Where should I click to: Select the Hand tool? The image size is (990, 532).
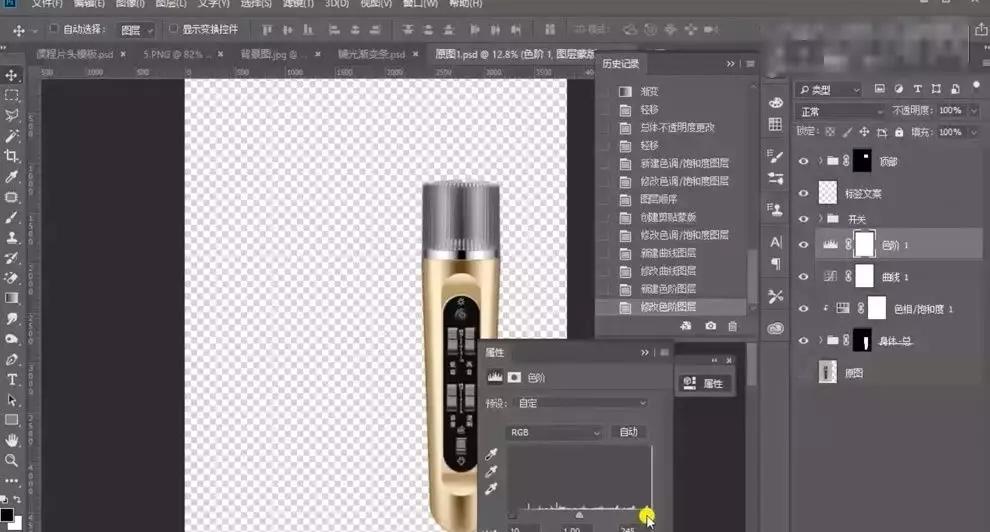[11, 440]
